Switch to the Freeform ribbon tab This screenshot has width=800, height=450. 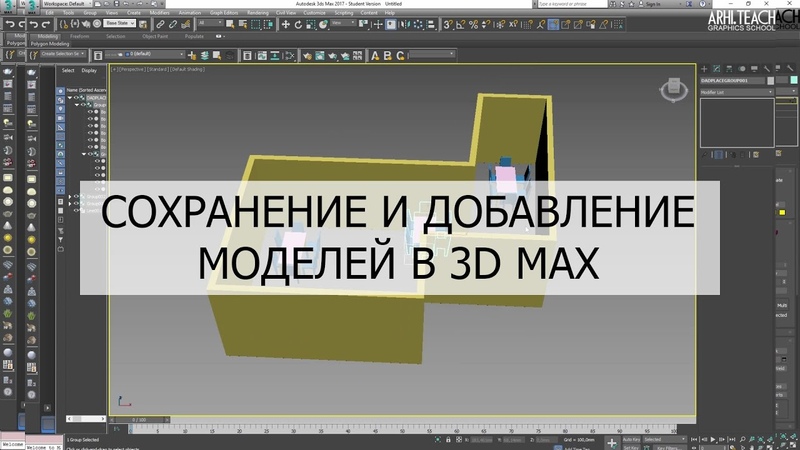pyautogui.click(x=79, y=36)
